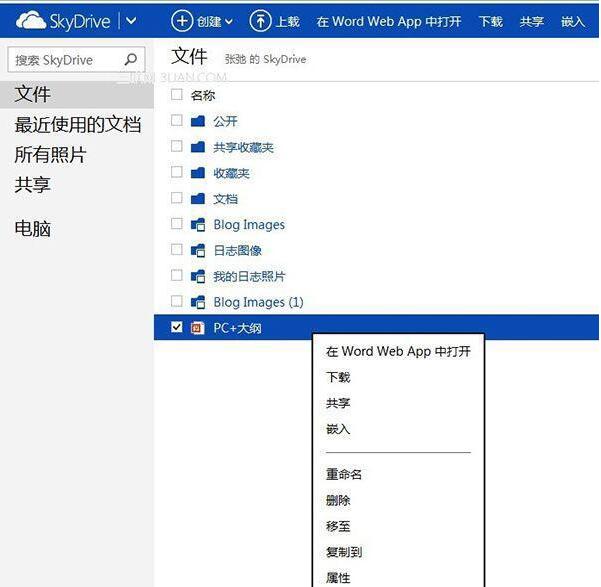Open the 文档 folder name link
The width and height of the screenshot is (601, 587).
point(225,199)
